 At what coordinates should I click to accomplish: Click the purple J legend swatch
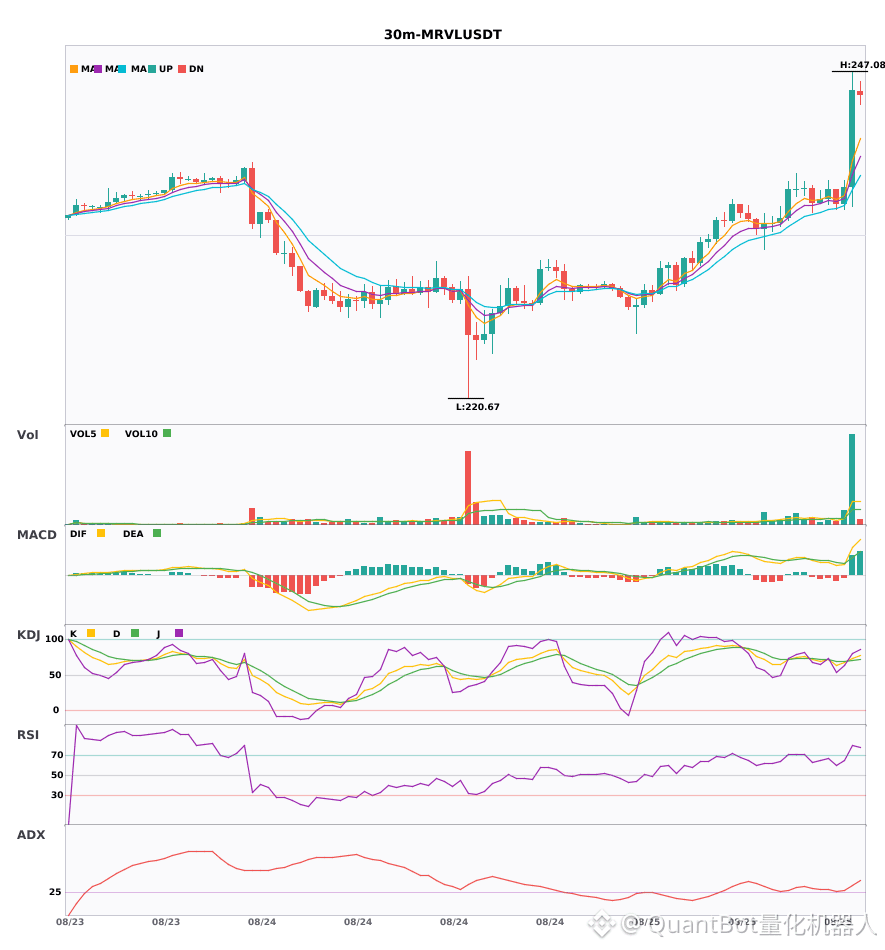179,633
